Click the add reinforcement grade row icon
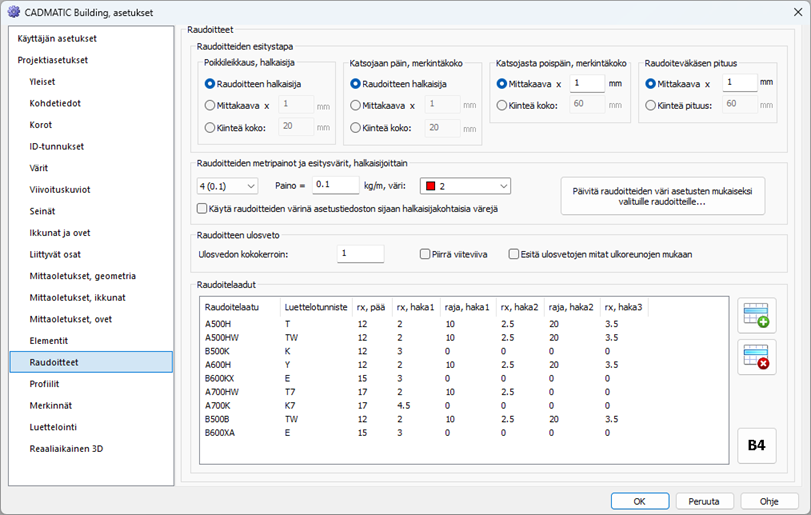This screenshot has height=515, width=811. tap(756, 315)
